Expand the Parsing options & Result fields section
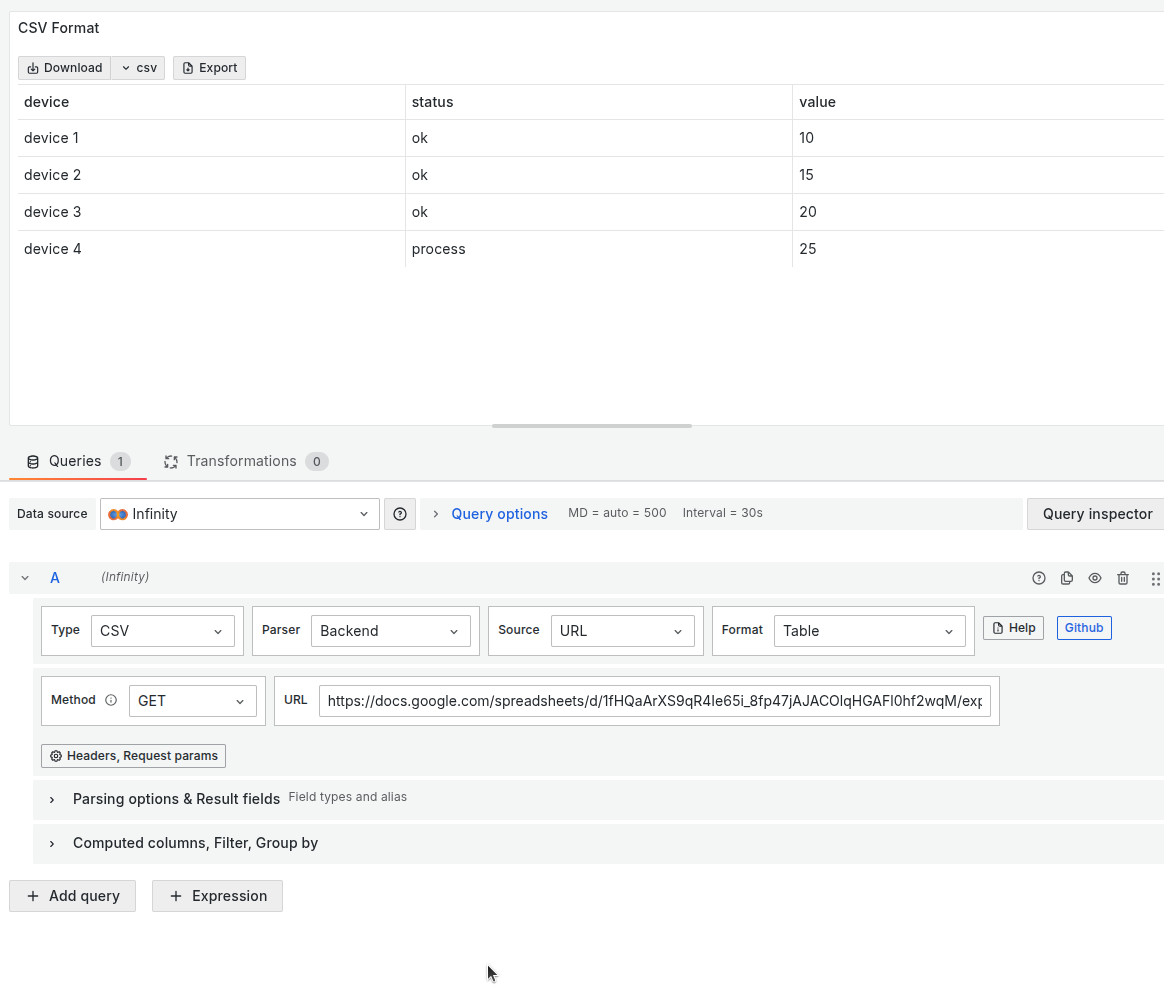Image resolution: width=1164 pixels, height=987 pixels. (176, 799)
